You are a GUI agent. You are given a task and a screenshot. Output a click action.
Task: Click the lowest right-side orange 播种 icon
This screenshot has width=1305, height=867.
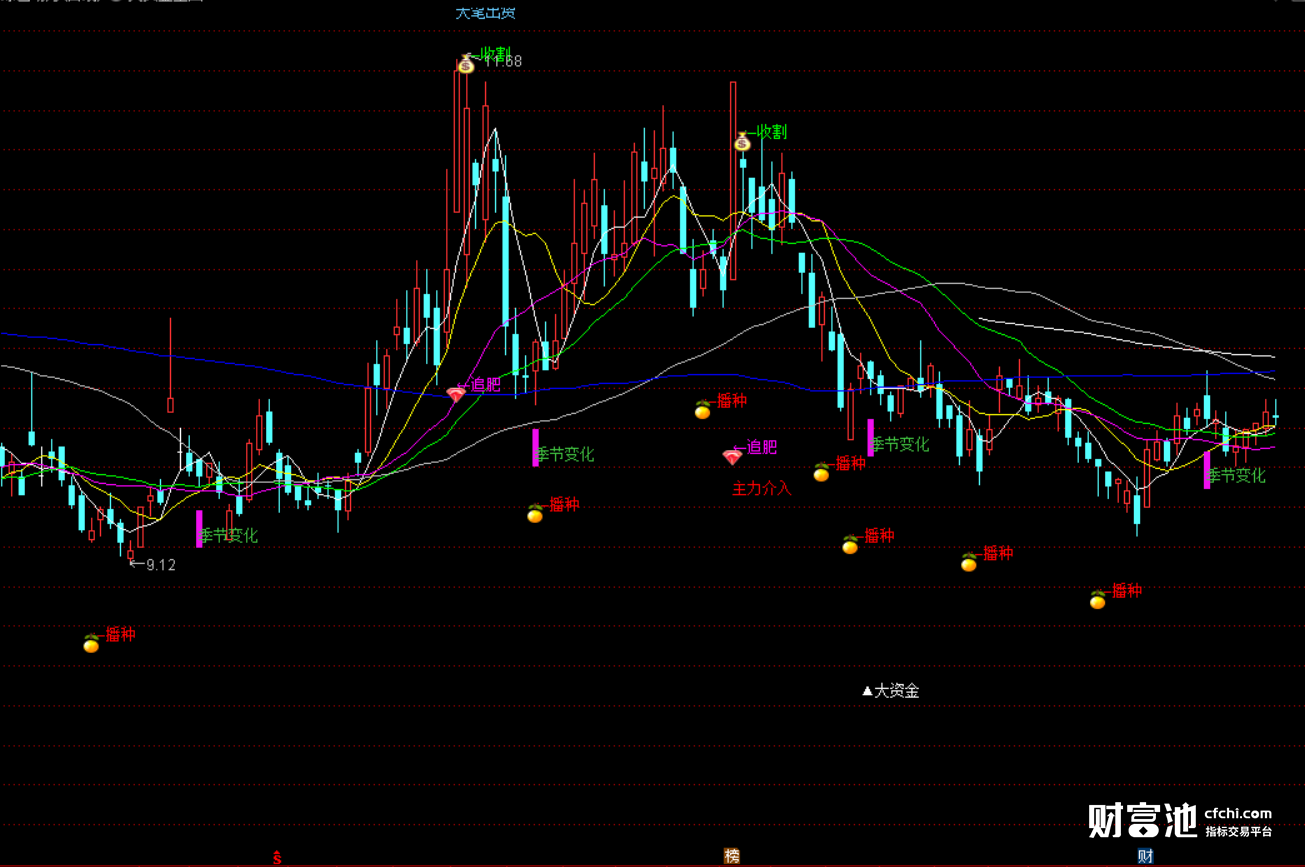(x=1098, y=599)
